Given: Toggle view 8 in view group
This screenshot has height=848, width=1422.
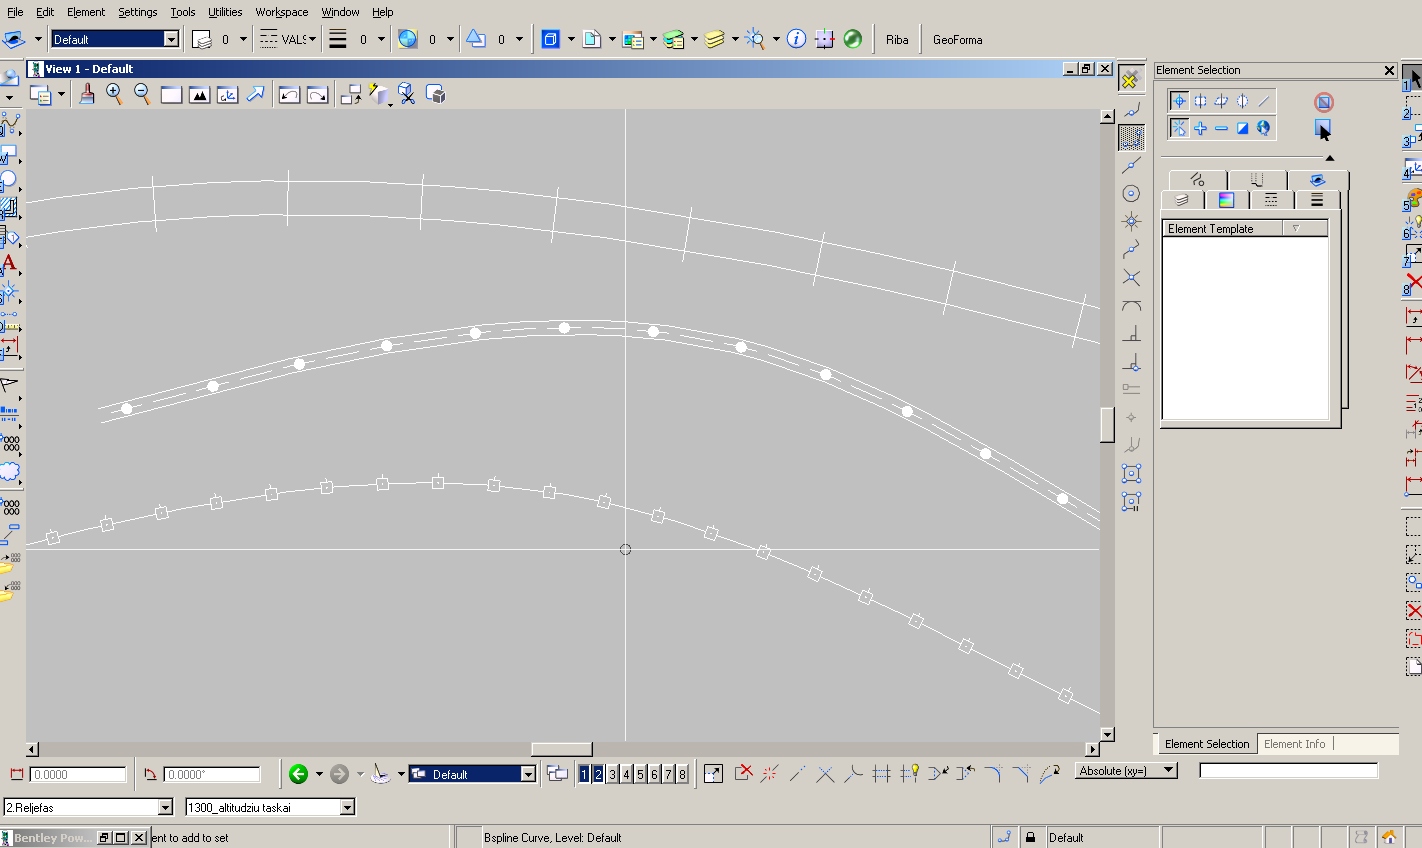Looking at the screenshot, I should pos(682,774).
